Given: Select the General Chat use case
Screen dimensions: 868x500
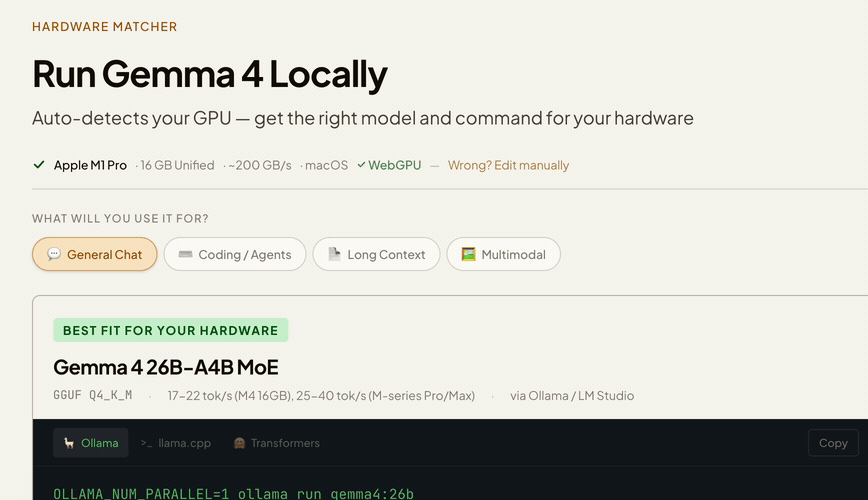Looking at the screenshot, I should tap(95, 254).
